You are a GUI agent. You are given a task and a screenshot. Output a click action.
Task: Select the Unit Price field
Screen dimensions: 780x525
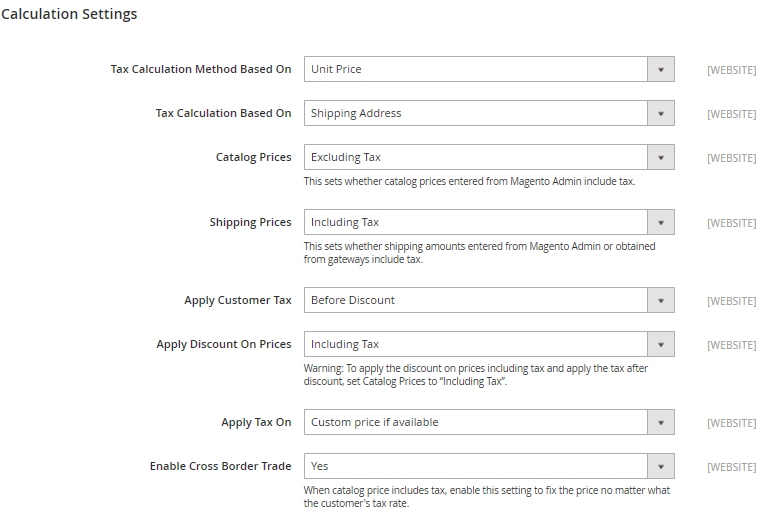click(x=489, y=69)
